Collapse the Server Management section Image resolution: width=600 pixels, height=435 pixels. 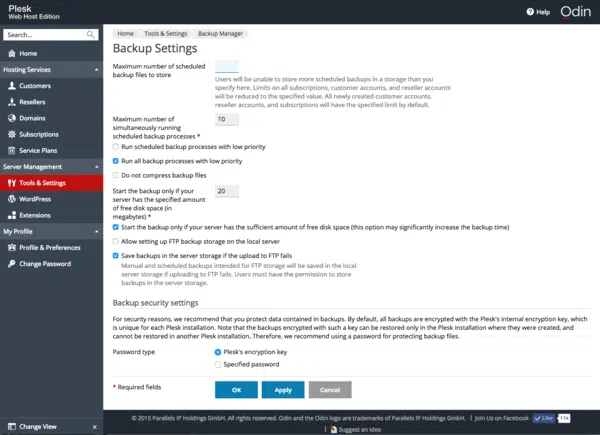[96, 167]
